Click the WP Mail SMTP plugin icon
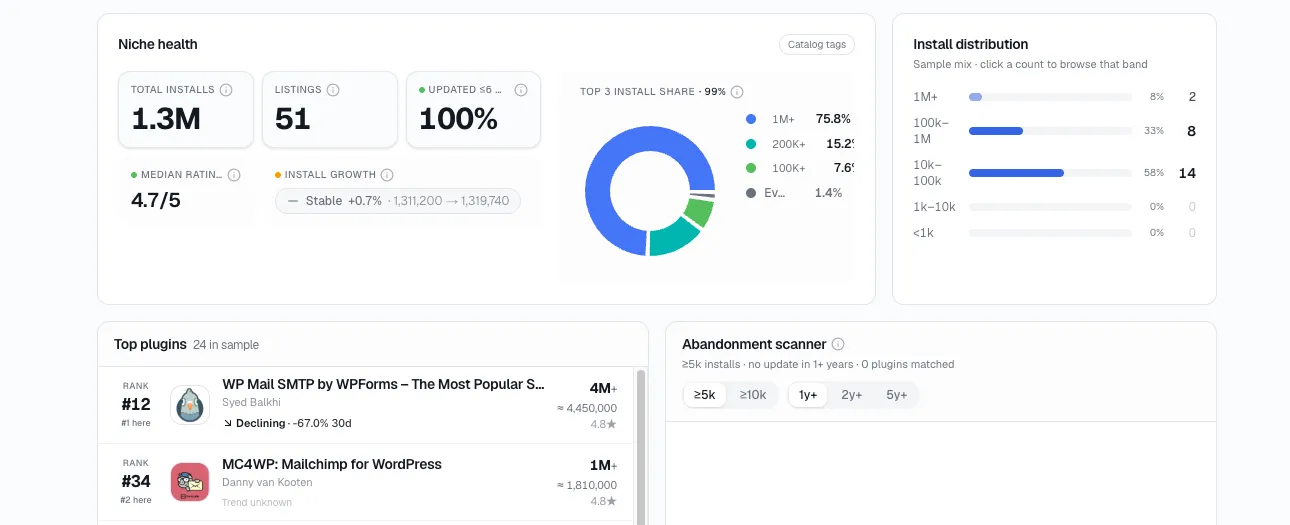Viewport: 1290px width, 525px height. [190, 405]
